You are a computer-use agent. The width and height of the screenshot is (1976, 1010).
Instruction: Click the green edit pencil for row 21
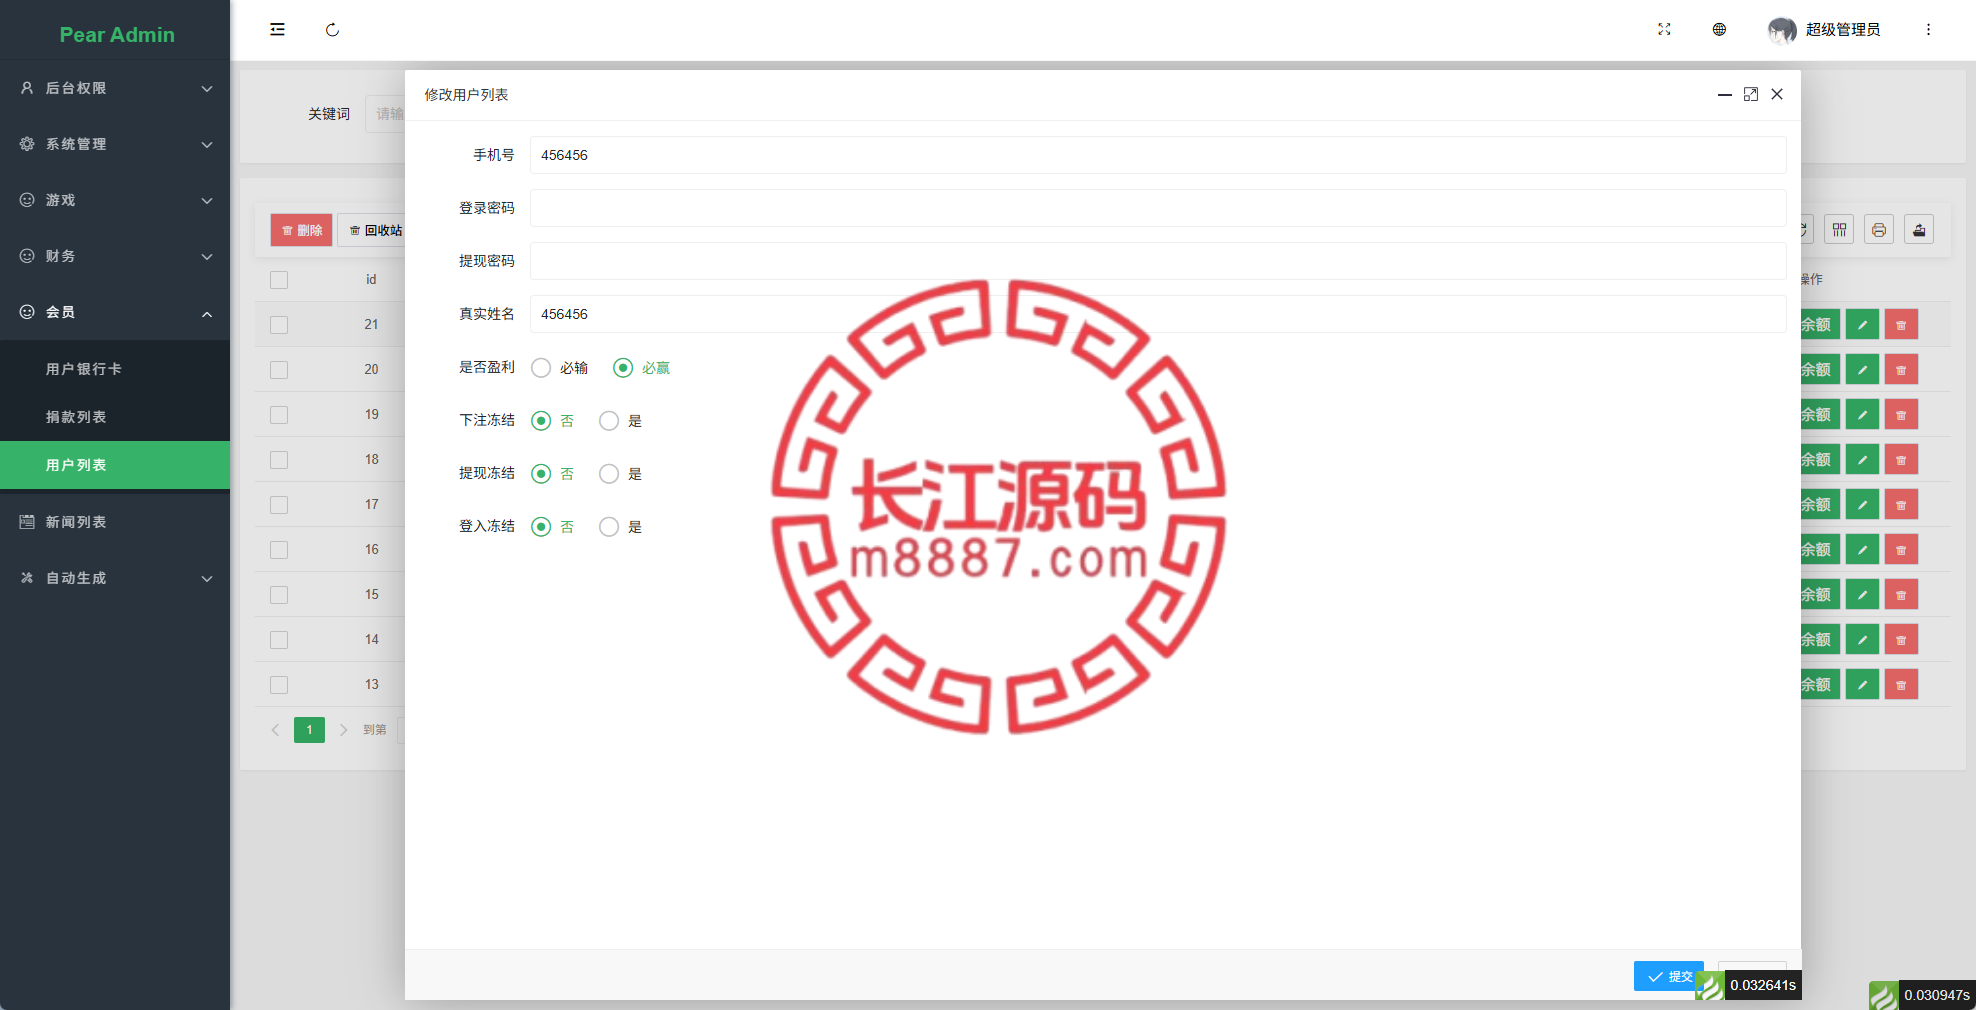click(x=1862, y=325)
